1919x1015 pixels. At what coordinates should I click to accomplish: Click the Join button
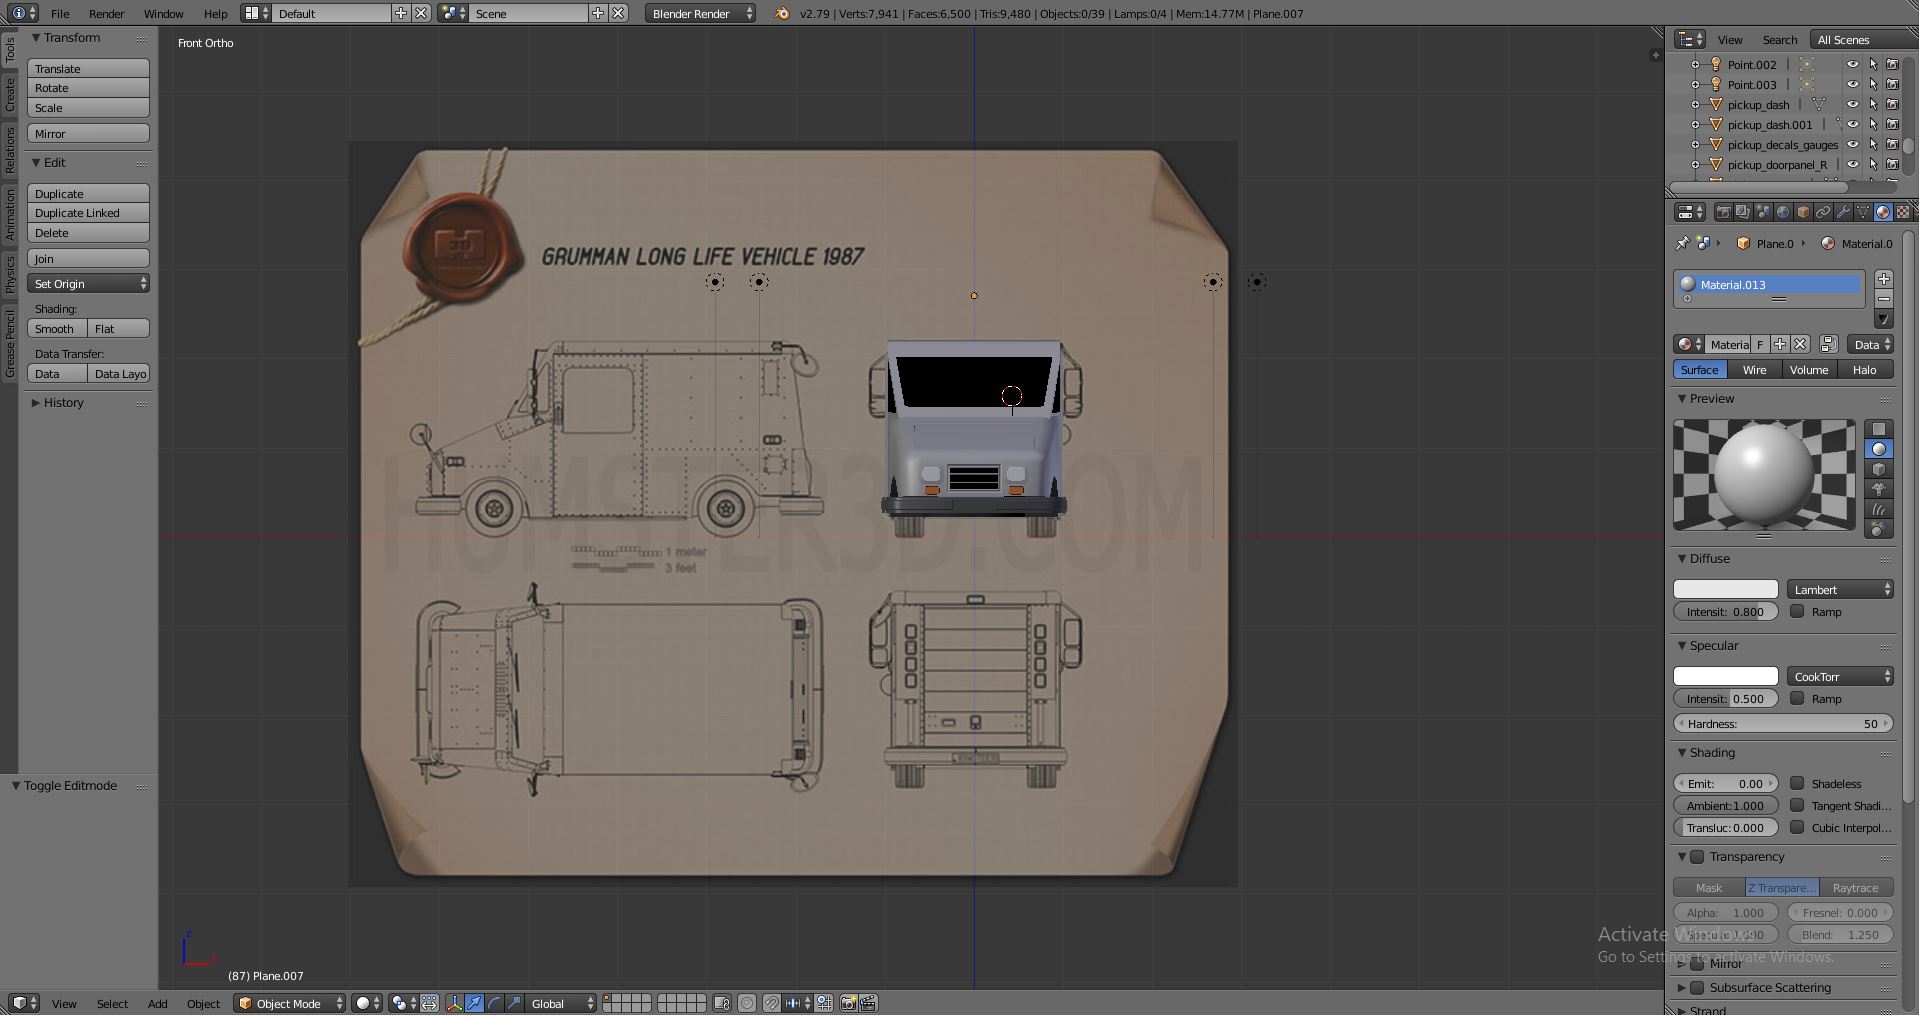click(89, 258)
